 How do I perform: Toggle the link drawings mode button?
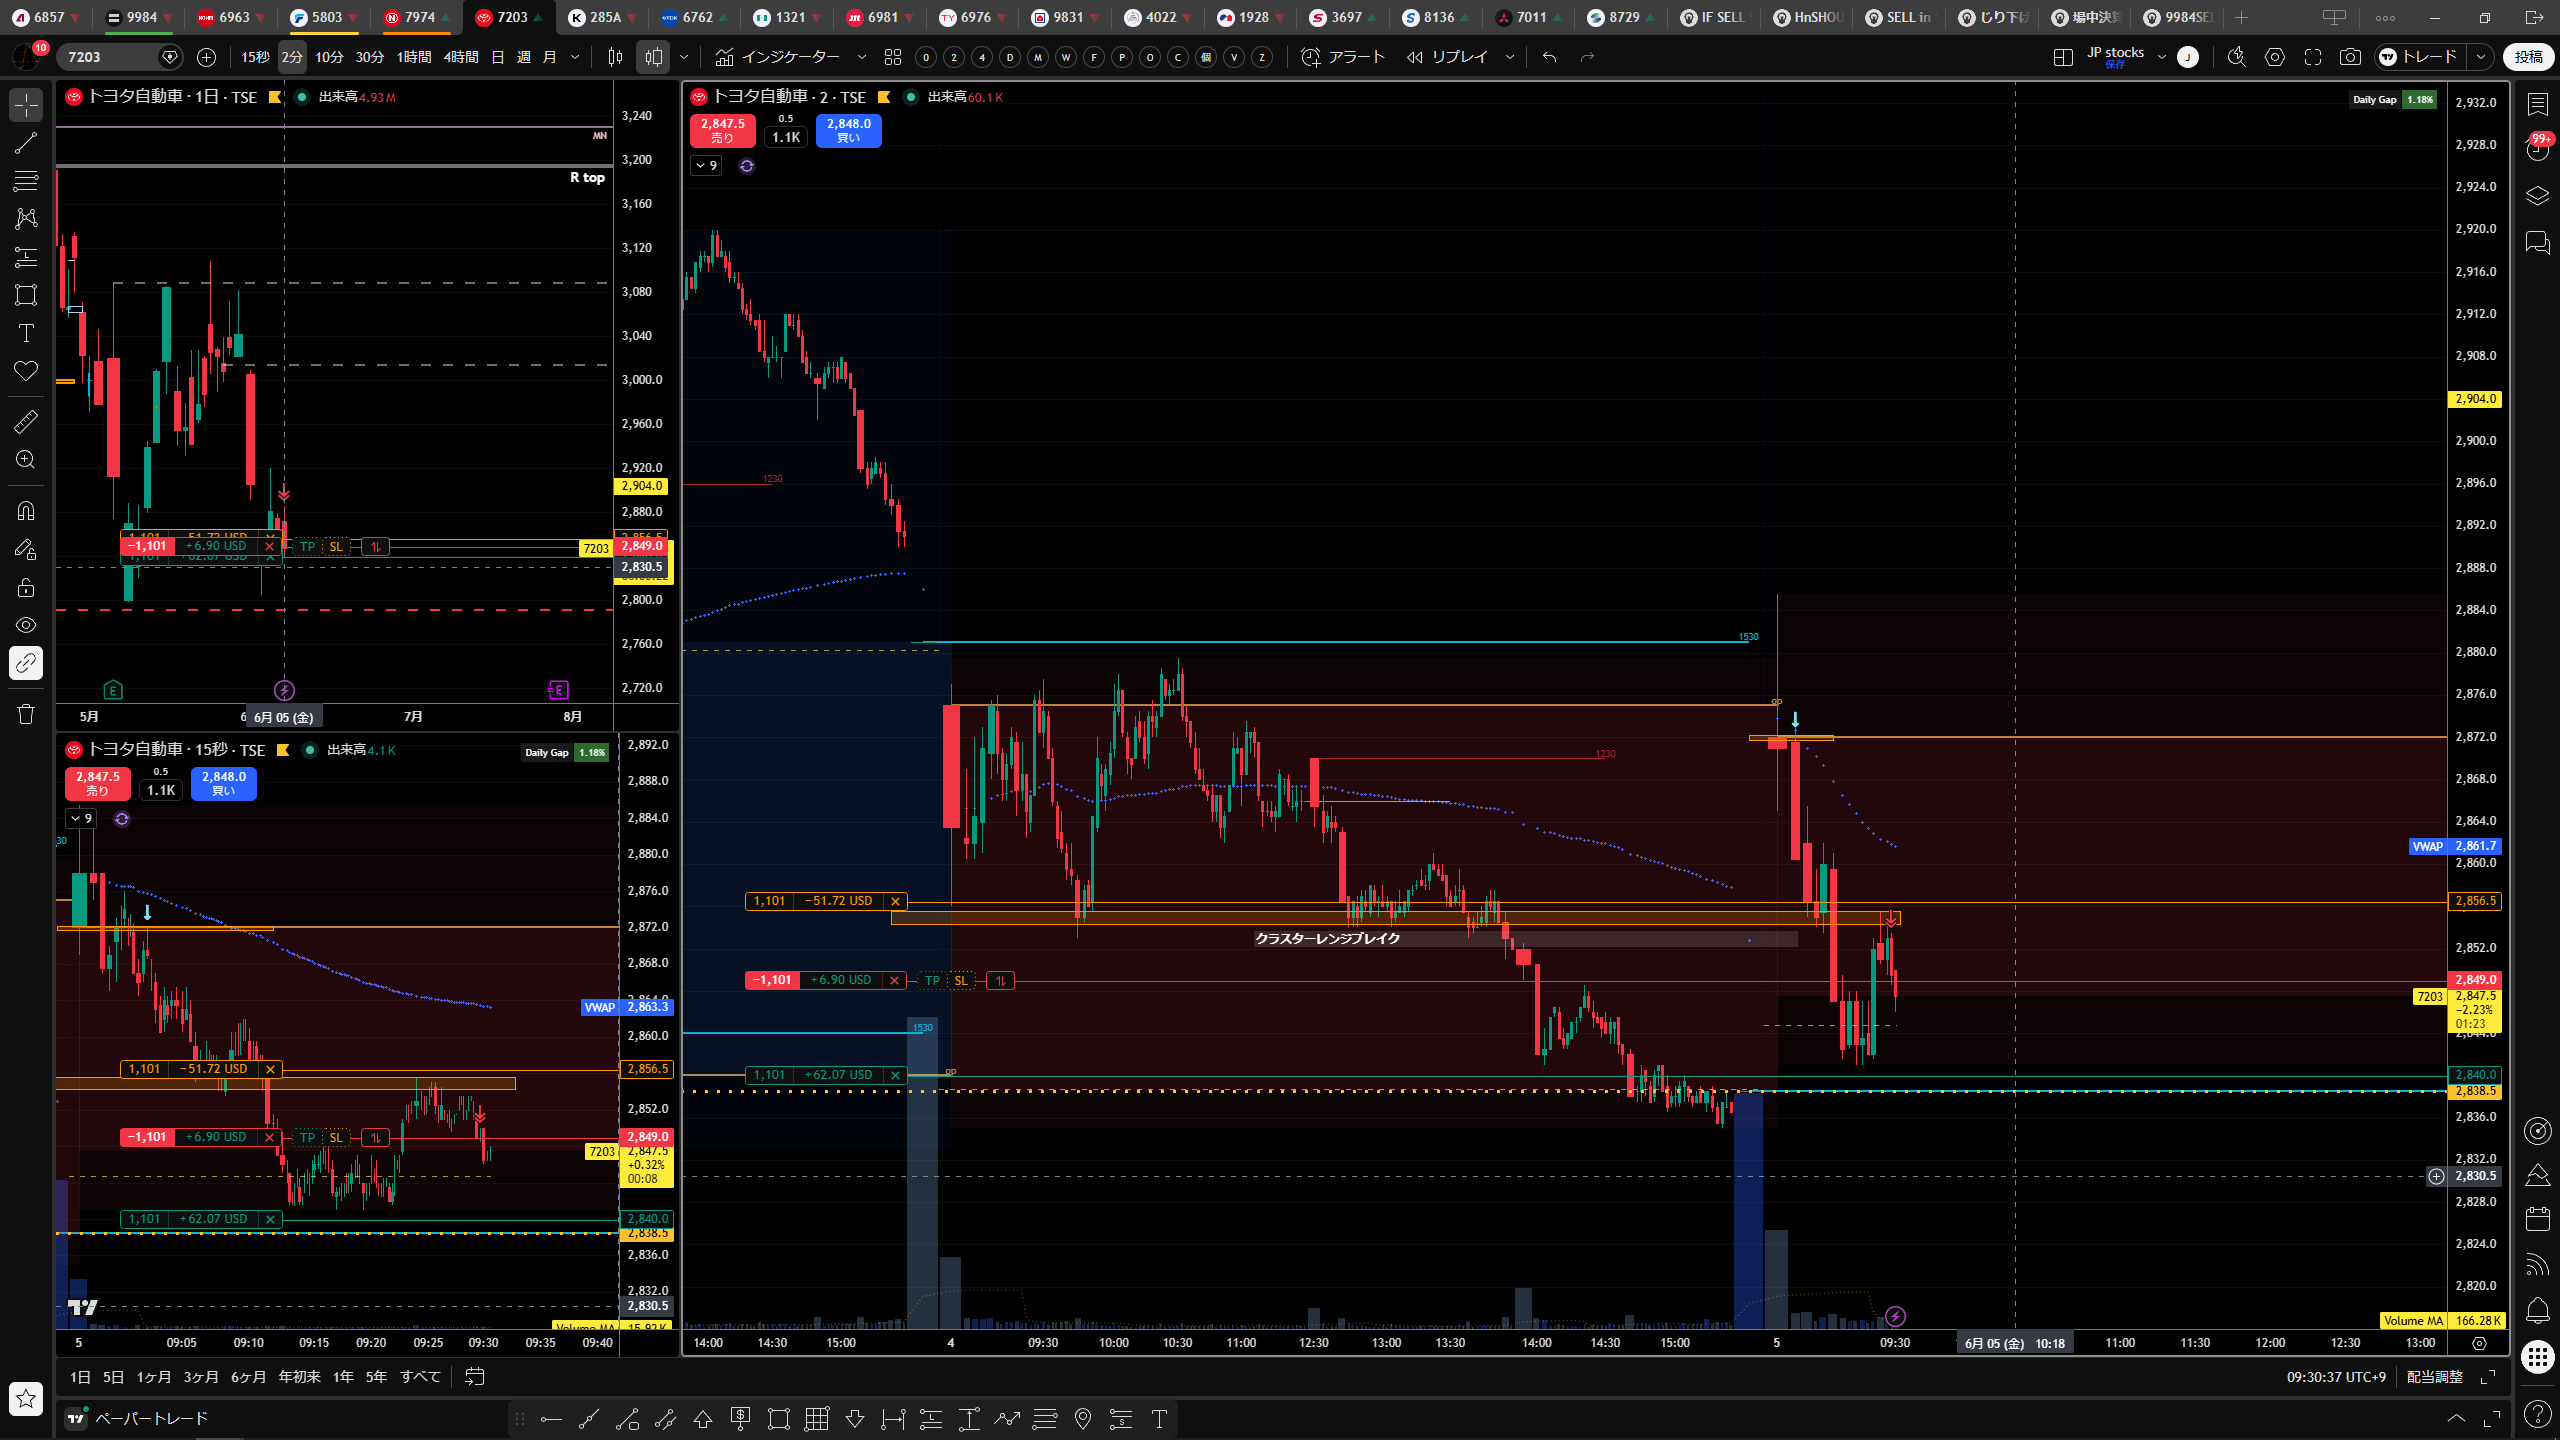coord(26,663)
